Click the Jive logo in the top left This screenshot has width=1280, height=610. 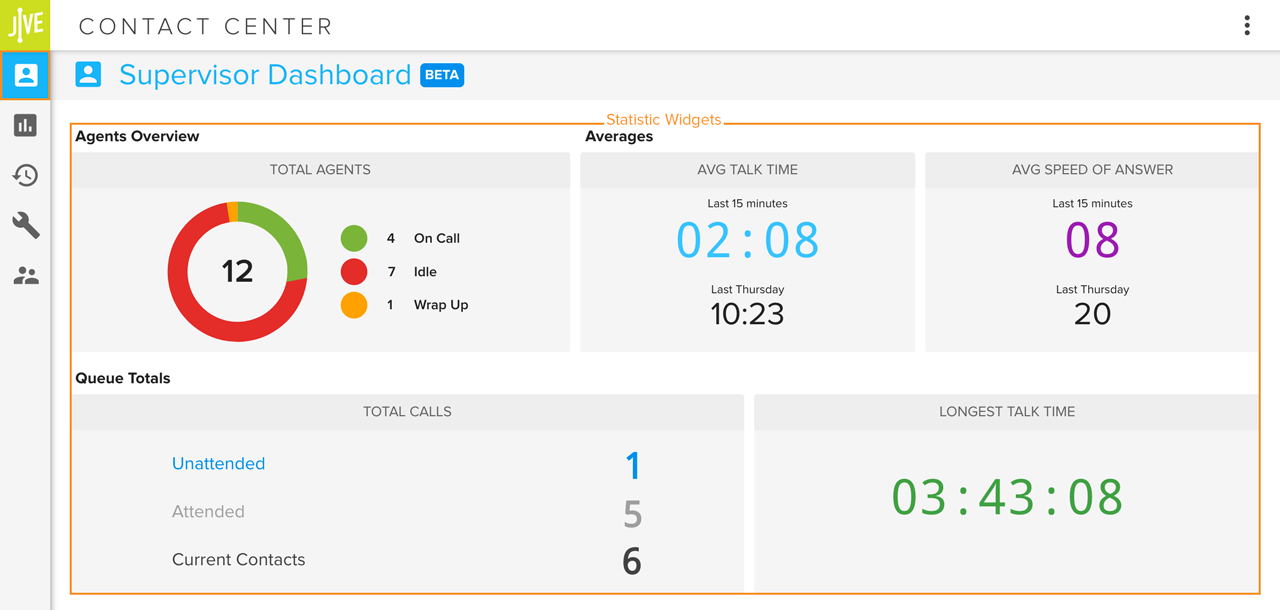24,25
